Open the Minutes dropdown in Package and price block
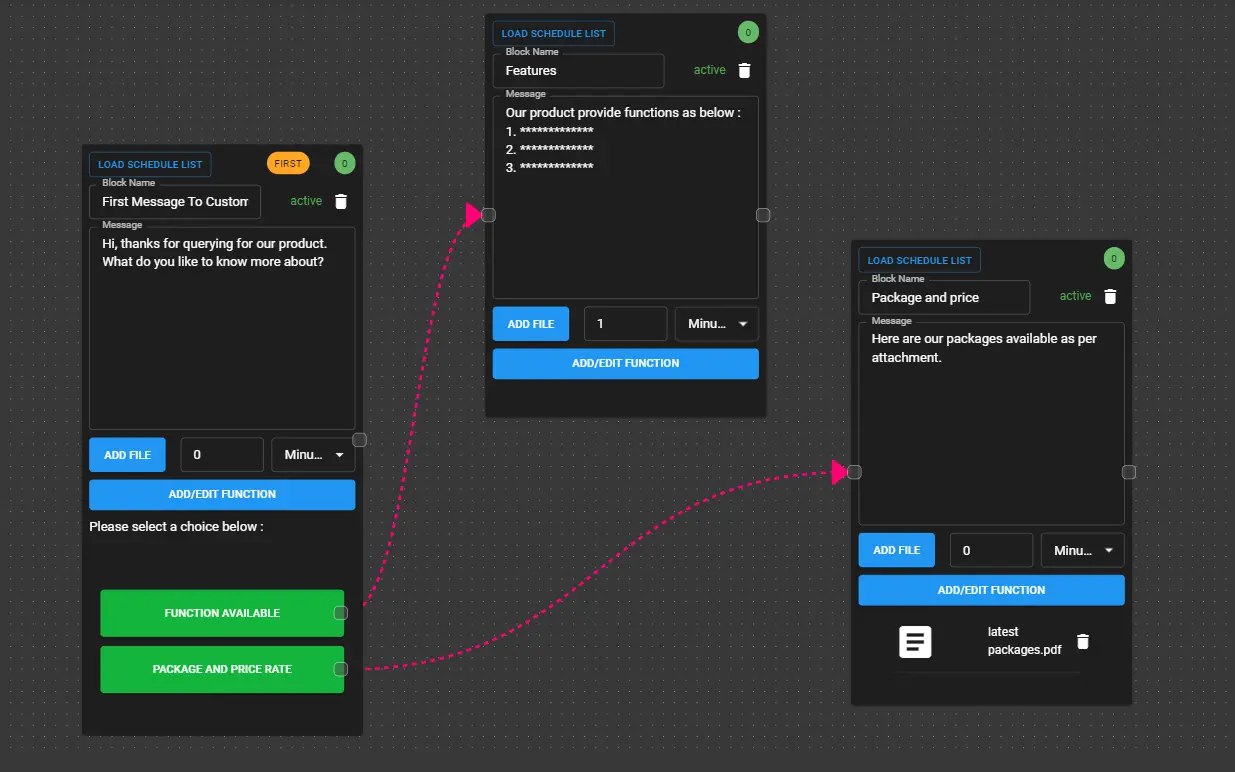 coord(1082,549)
